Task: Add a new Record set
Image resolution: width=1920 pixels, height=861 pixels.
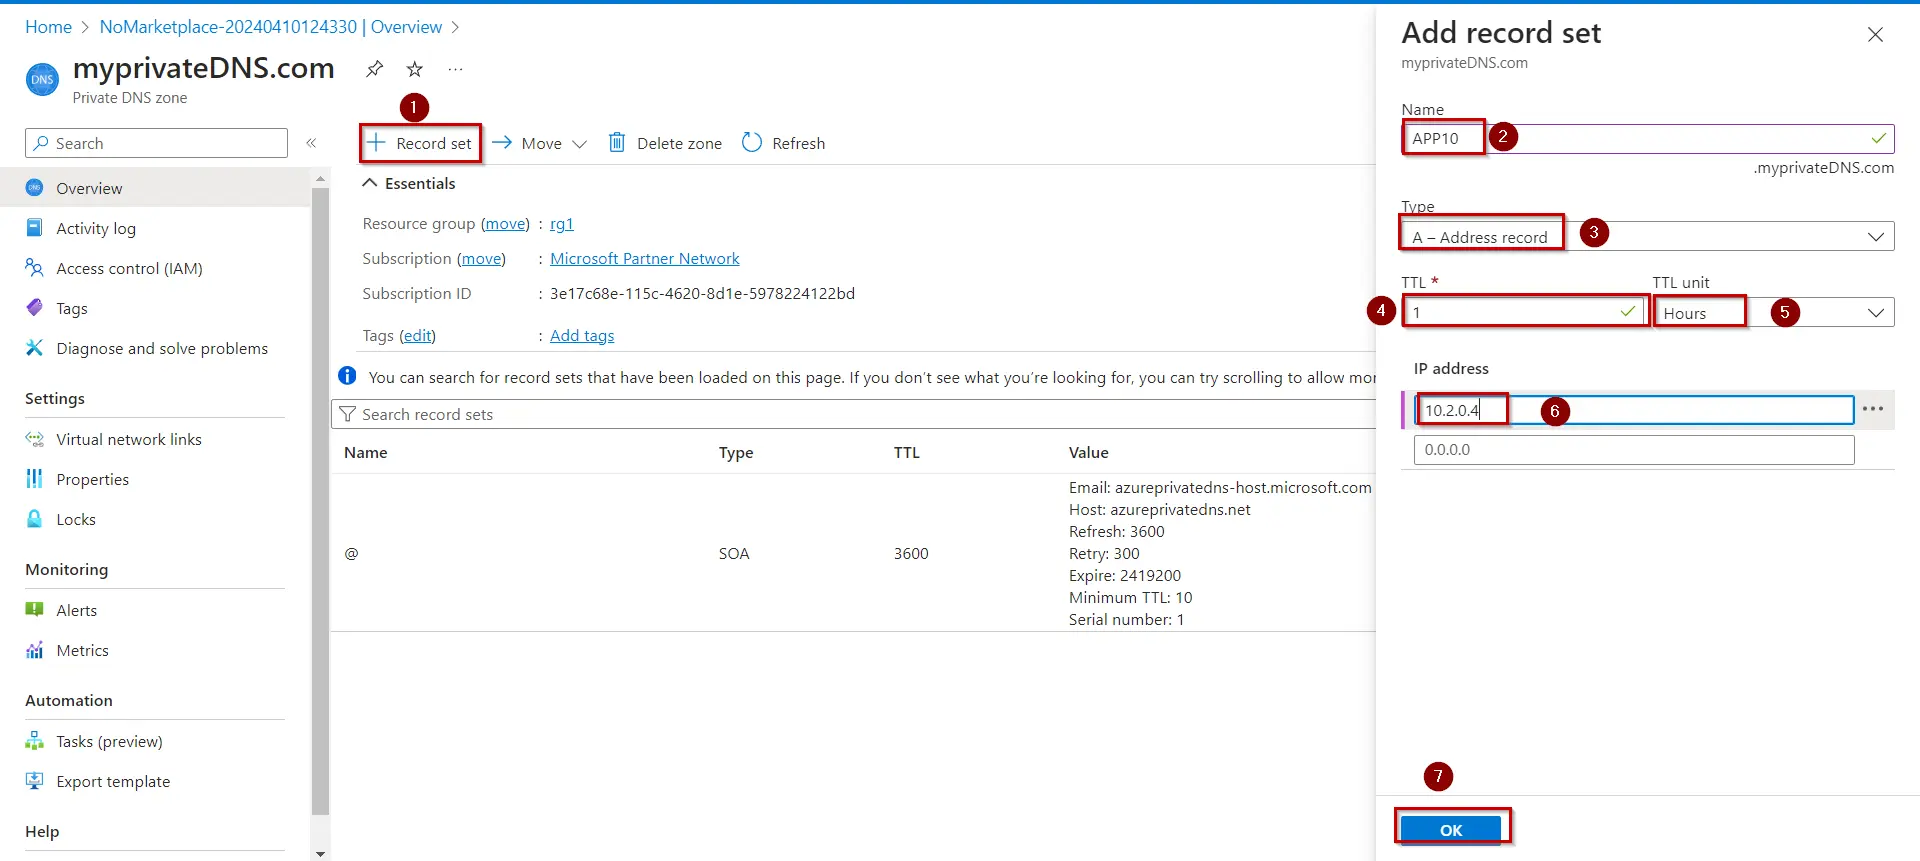Action: point(420,143)
